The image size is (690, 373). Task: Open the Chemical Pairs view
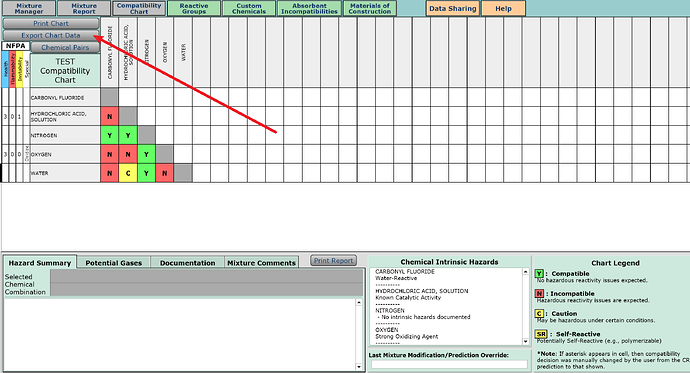click(x=65, y=48)
